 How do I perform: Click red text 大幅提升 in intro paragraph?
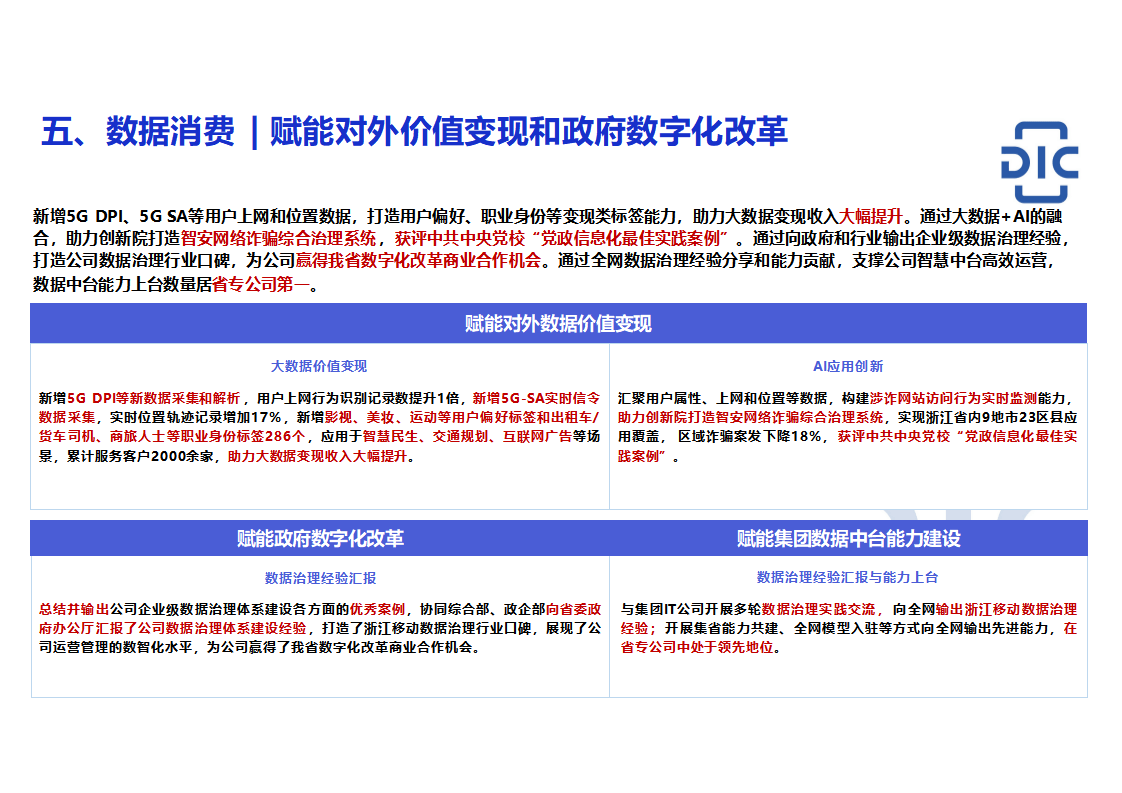(x=870, y=216)
